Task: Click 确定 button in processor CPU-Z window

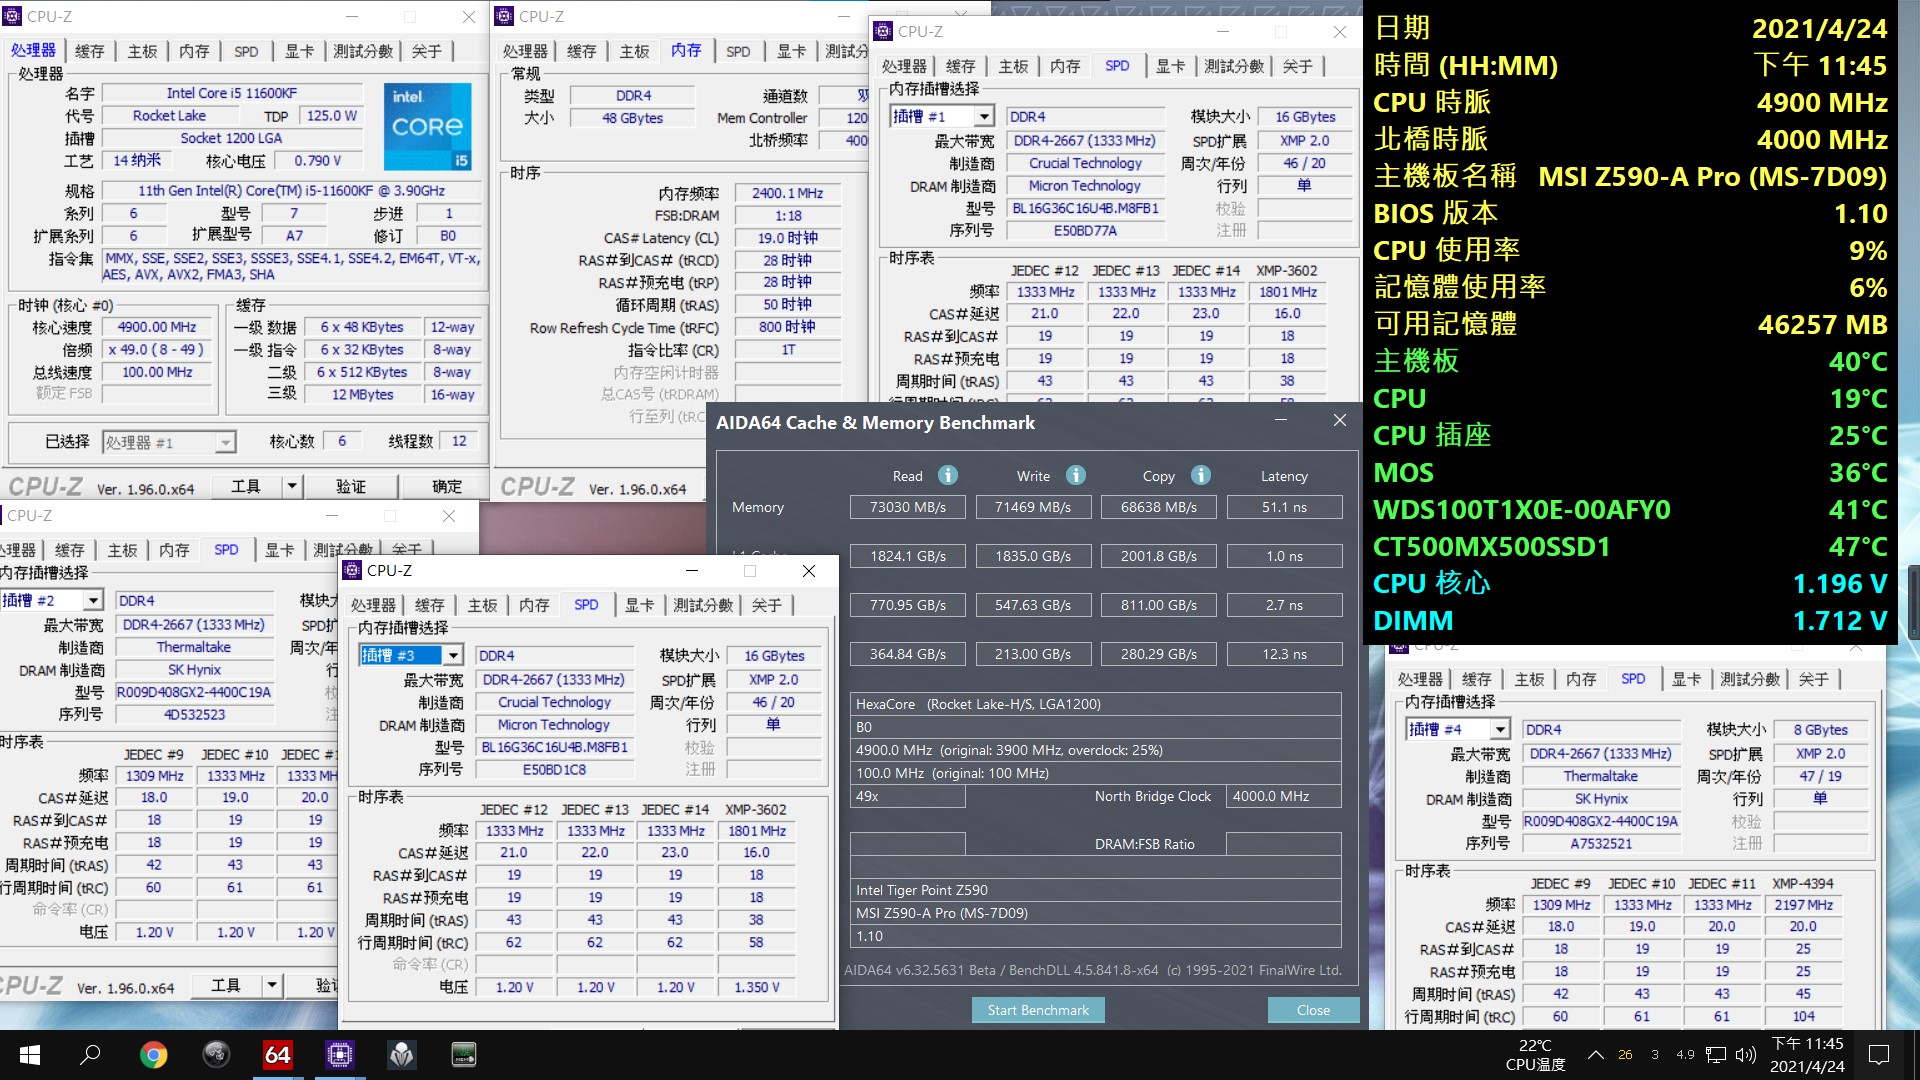Action: (447, 486)
